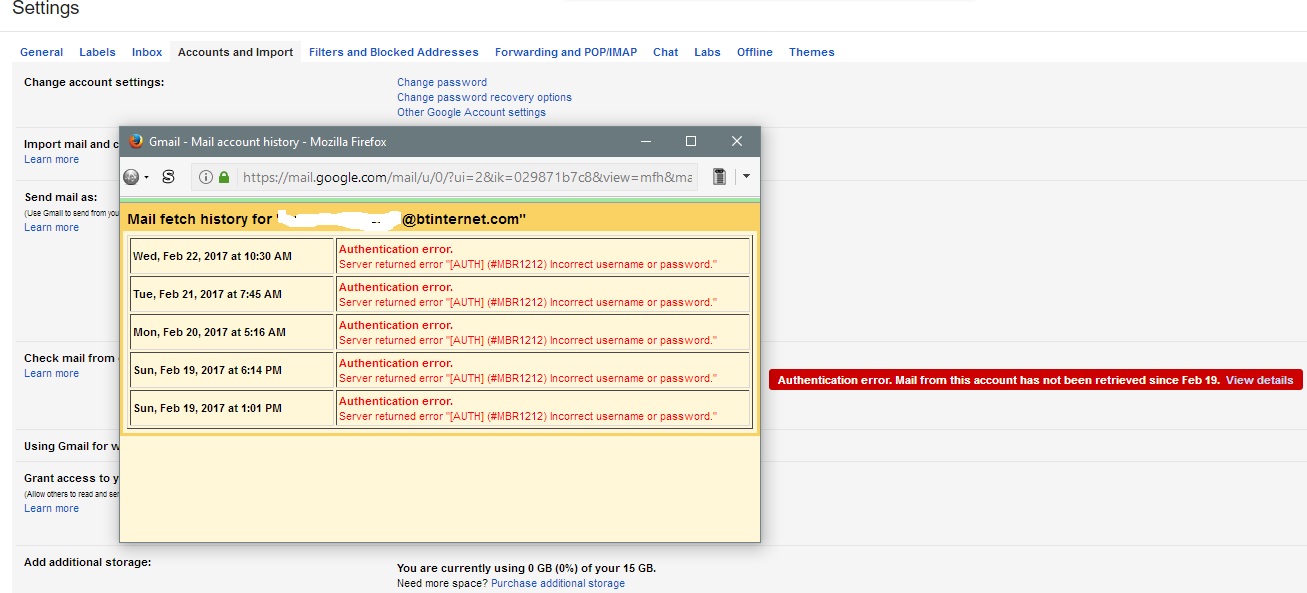Click the Firefox logo in popup title bar
The width and height of the screenshot is (1307, 593).
click(x=136, y=141)
